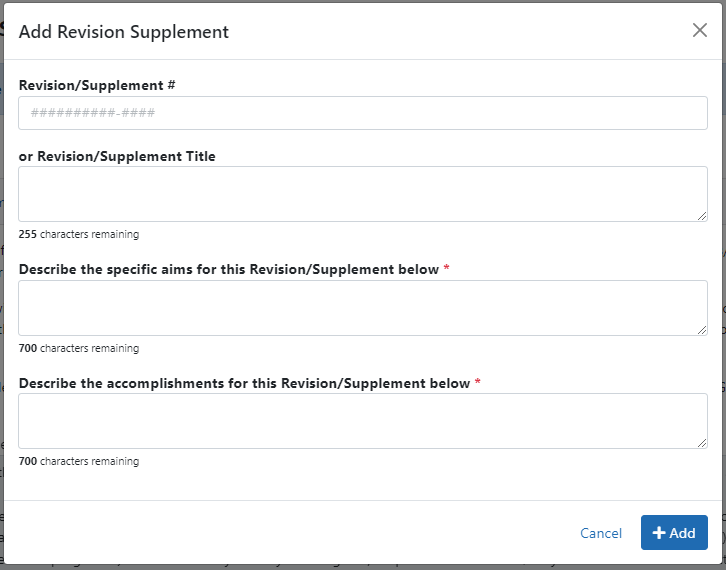726x570 pixels.
Task: Click the plus icon on Add button
Action: (x=659, y=533)
